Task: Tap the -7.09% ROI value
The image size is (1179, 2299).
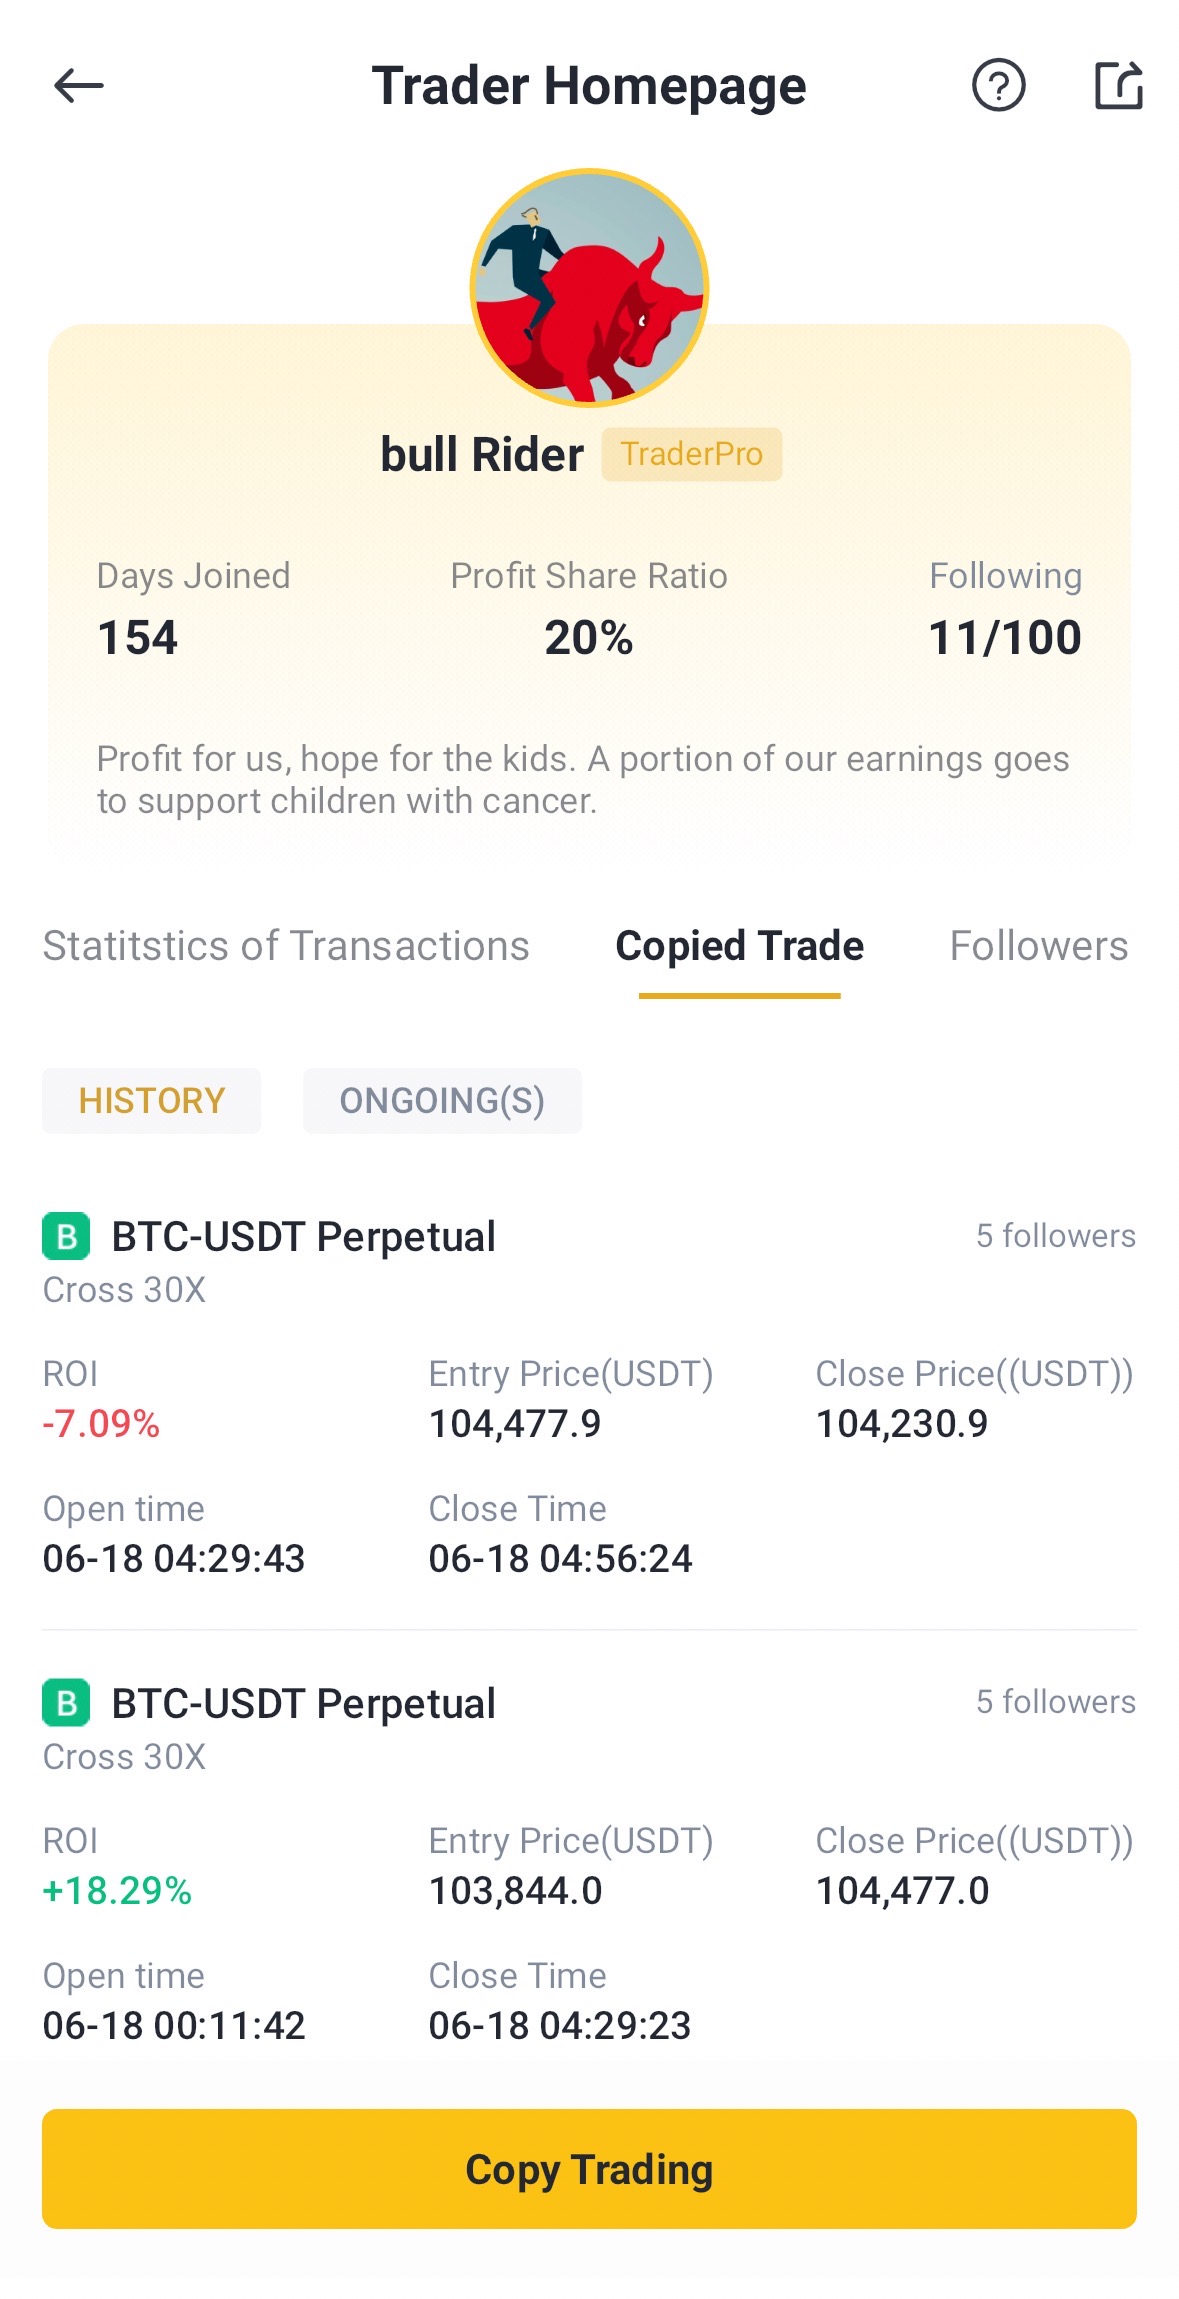Action: (101, 1423)
